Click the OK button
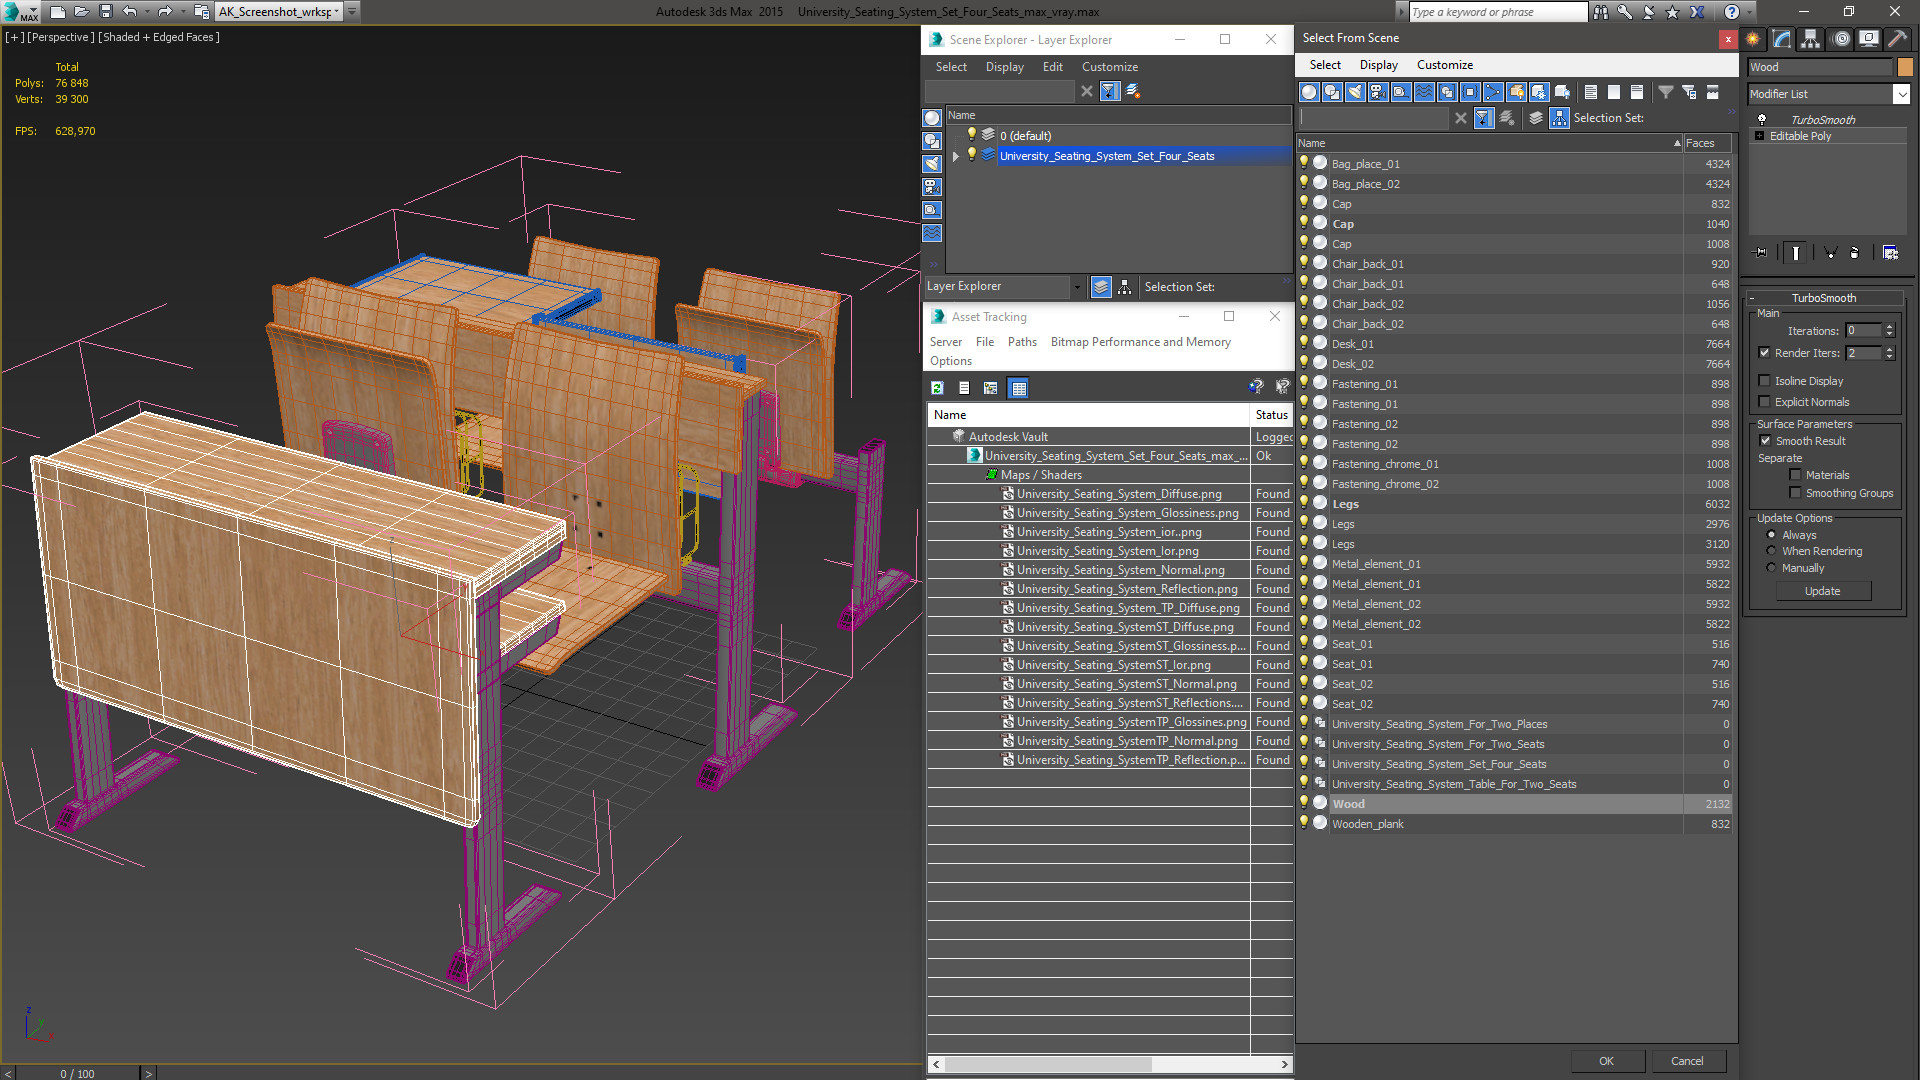 point(1605,1061)
